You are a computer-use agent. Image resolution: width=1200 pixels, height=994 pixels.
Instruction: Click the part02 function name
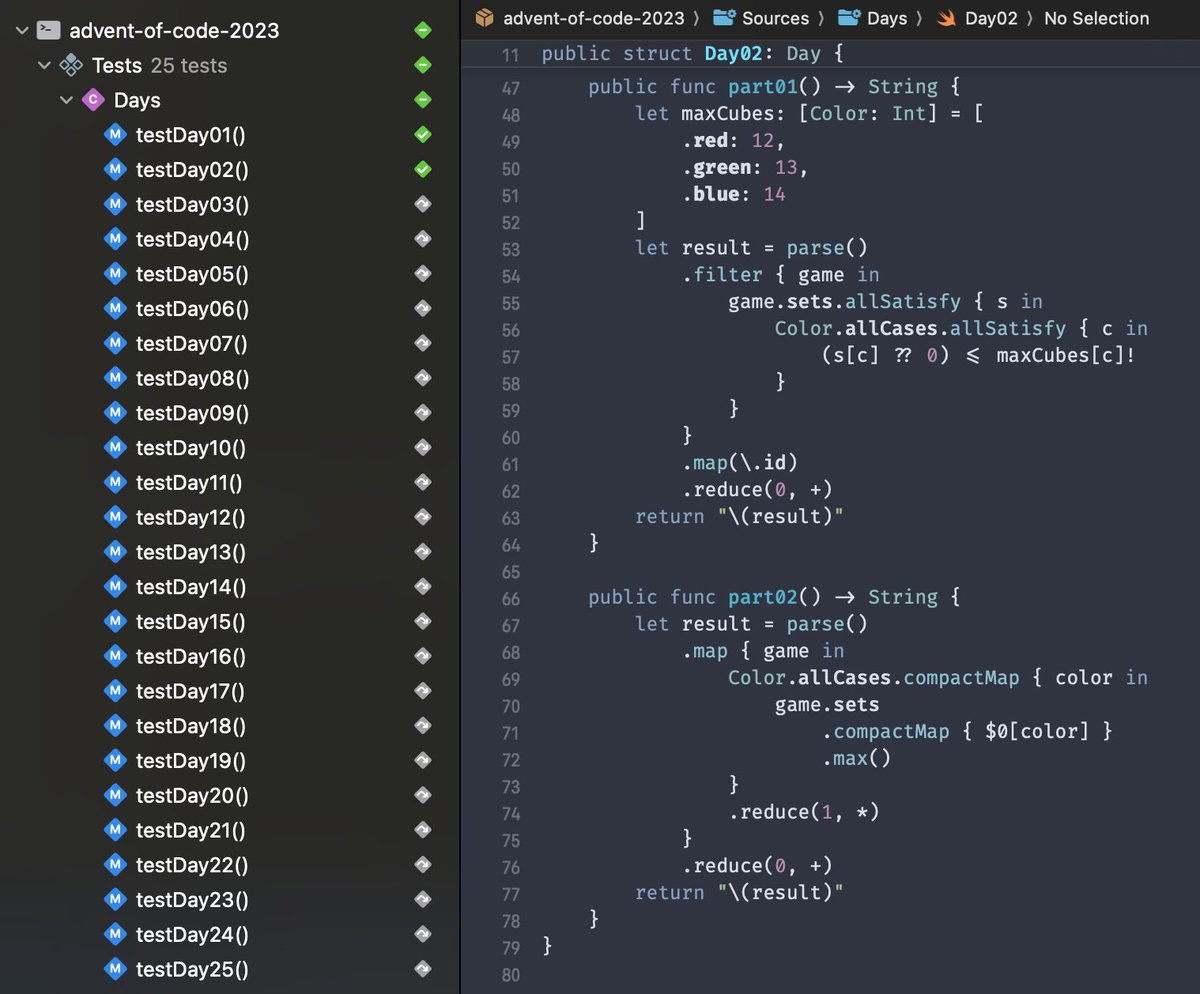(x=763, y=597)
